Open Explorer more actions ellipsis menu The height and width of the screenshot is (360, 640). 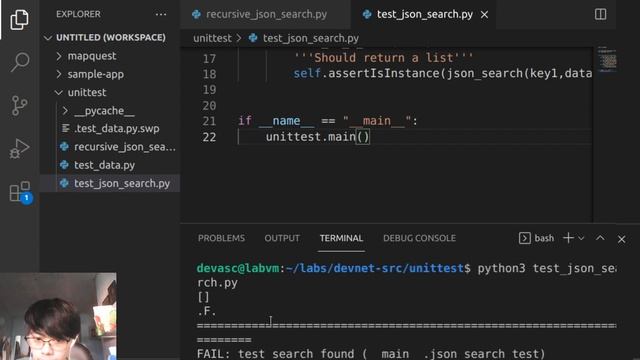pos(161,14)
